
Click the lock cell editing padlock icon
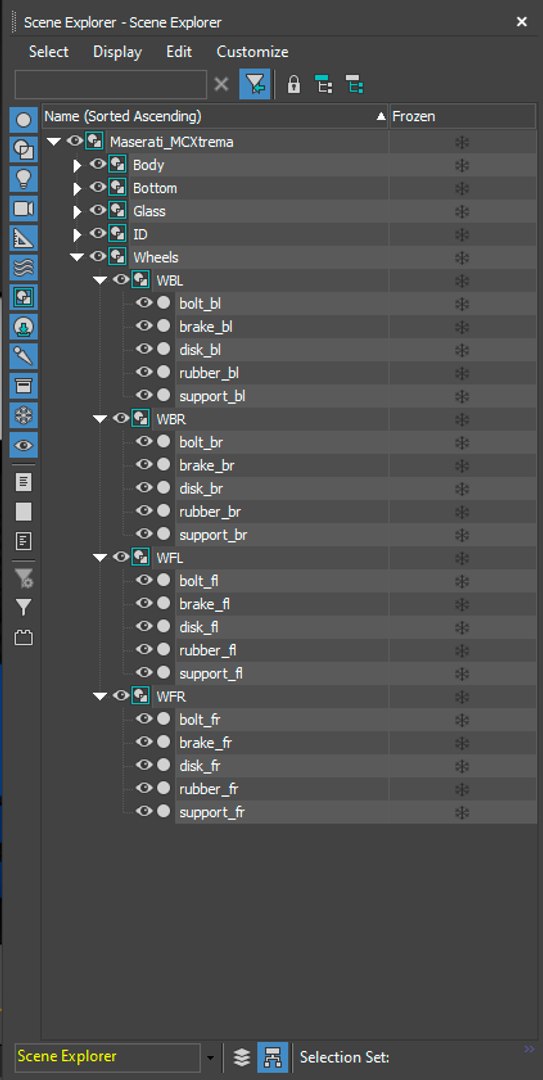tap(294, 85)
